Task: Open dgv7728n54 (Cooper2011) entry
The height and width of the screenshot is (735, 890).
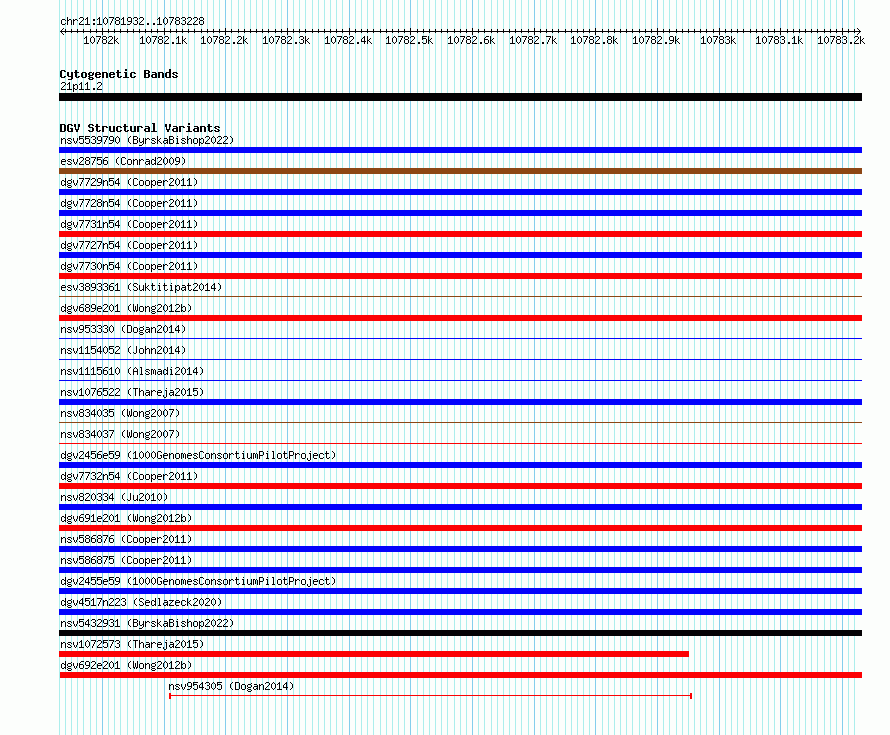Action: (129, 203)
